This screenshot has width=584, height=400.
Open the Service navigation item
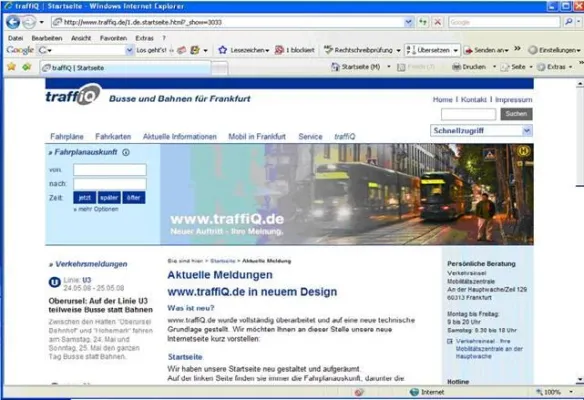point(310,137)
